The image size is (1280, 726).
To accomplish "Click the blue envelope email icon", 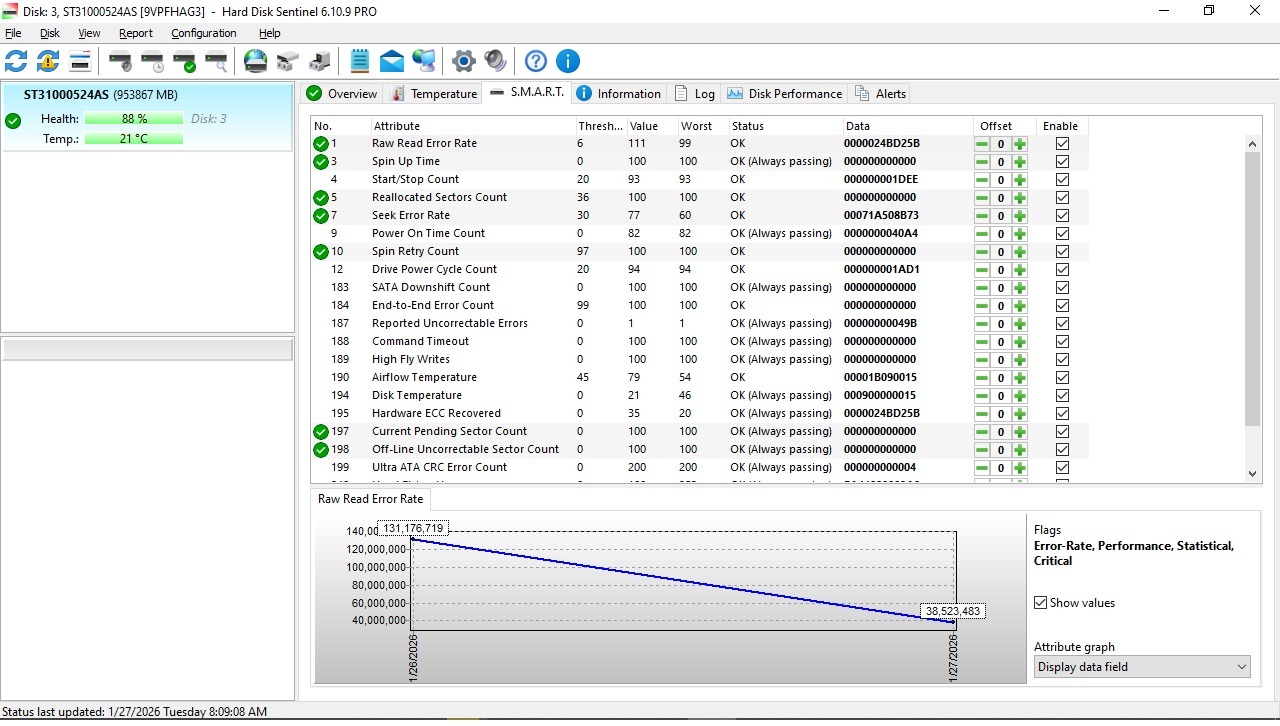I will coord(392,61).
